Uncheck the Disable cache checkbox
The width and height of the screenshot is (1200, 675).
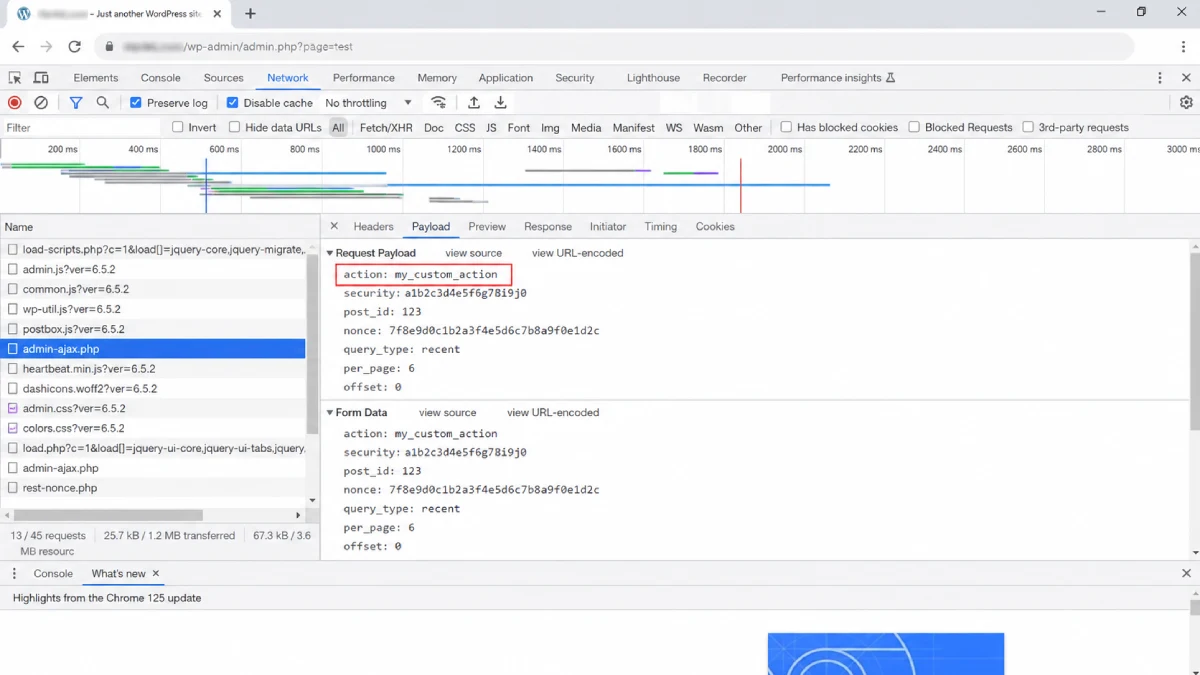coord(232,102)
